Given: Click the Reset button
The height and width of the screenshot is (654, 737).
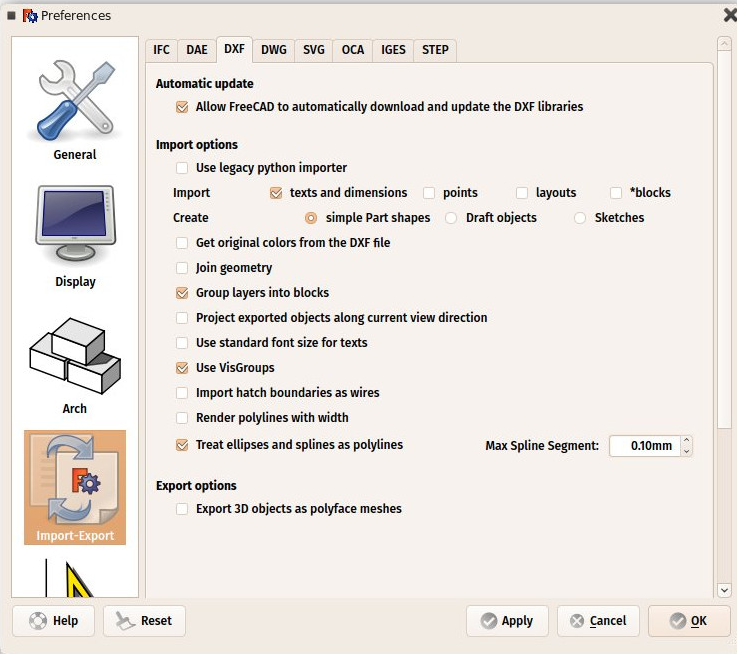Looking at the screenshot, I should point(144,621).
